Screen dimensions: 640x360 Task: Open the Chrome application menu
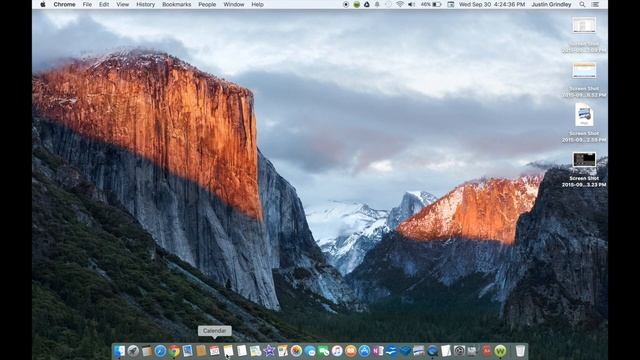64,4
